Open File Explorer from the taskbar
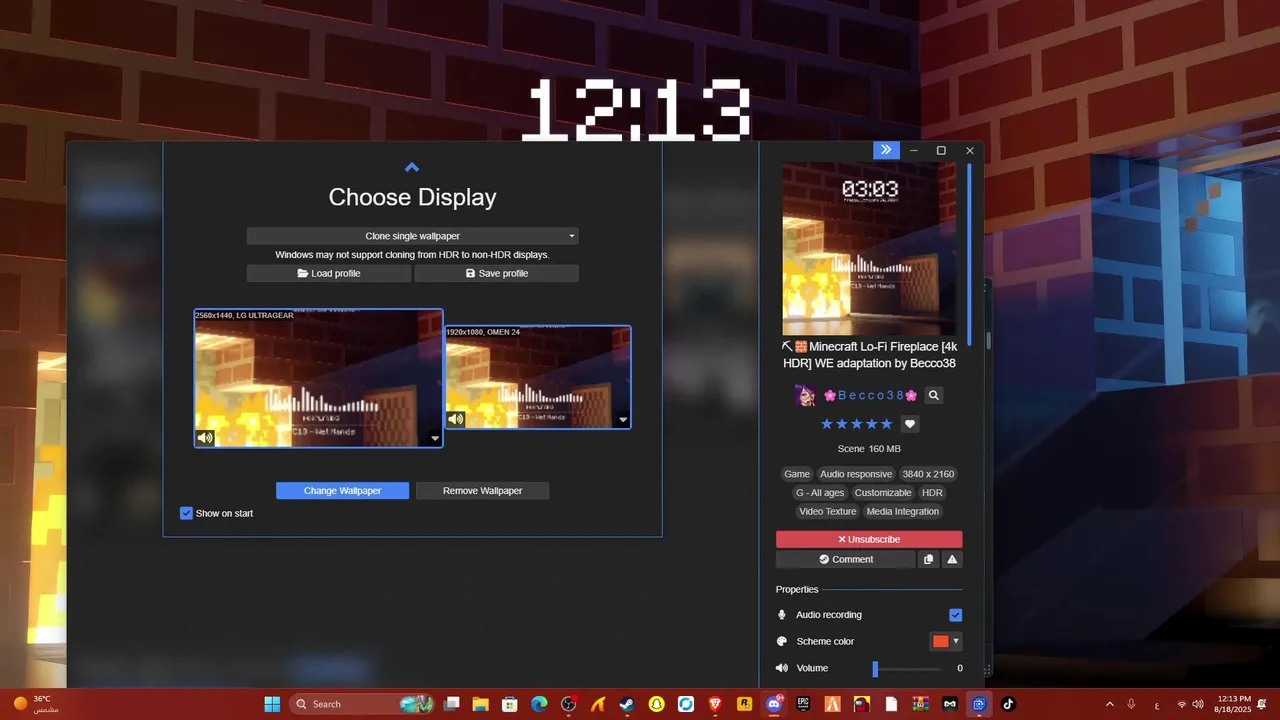This screenshot has width=1280, height=720. click(x=480, y=704)
